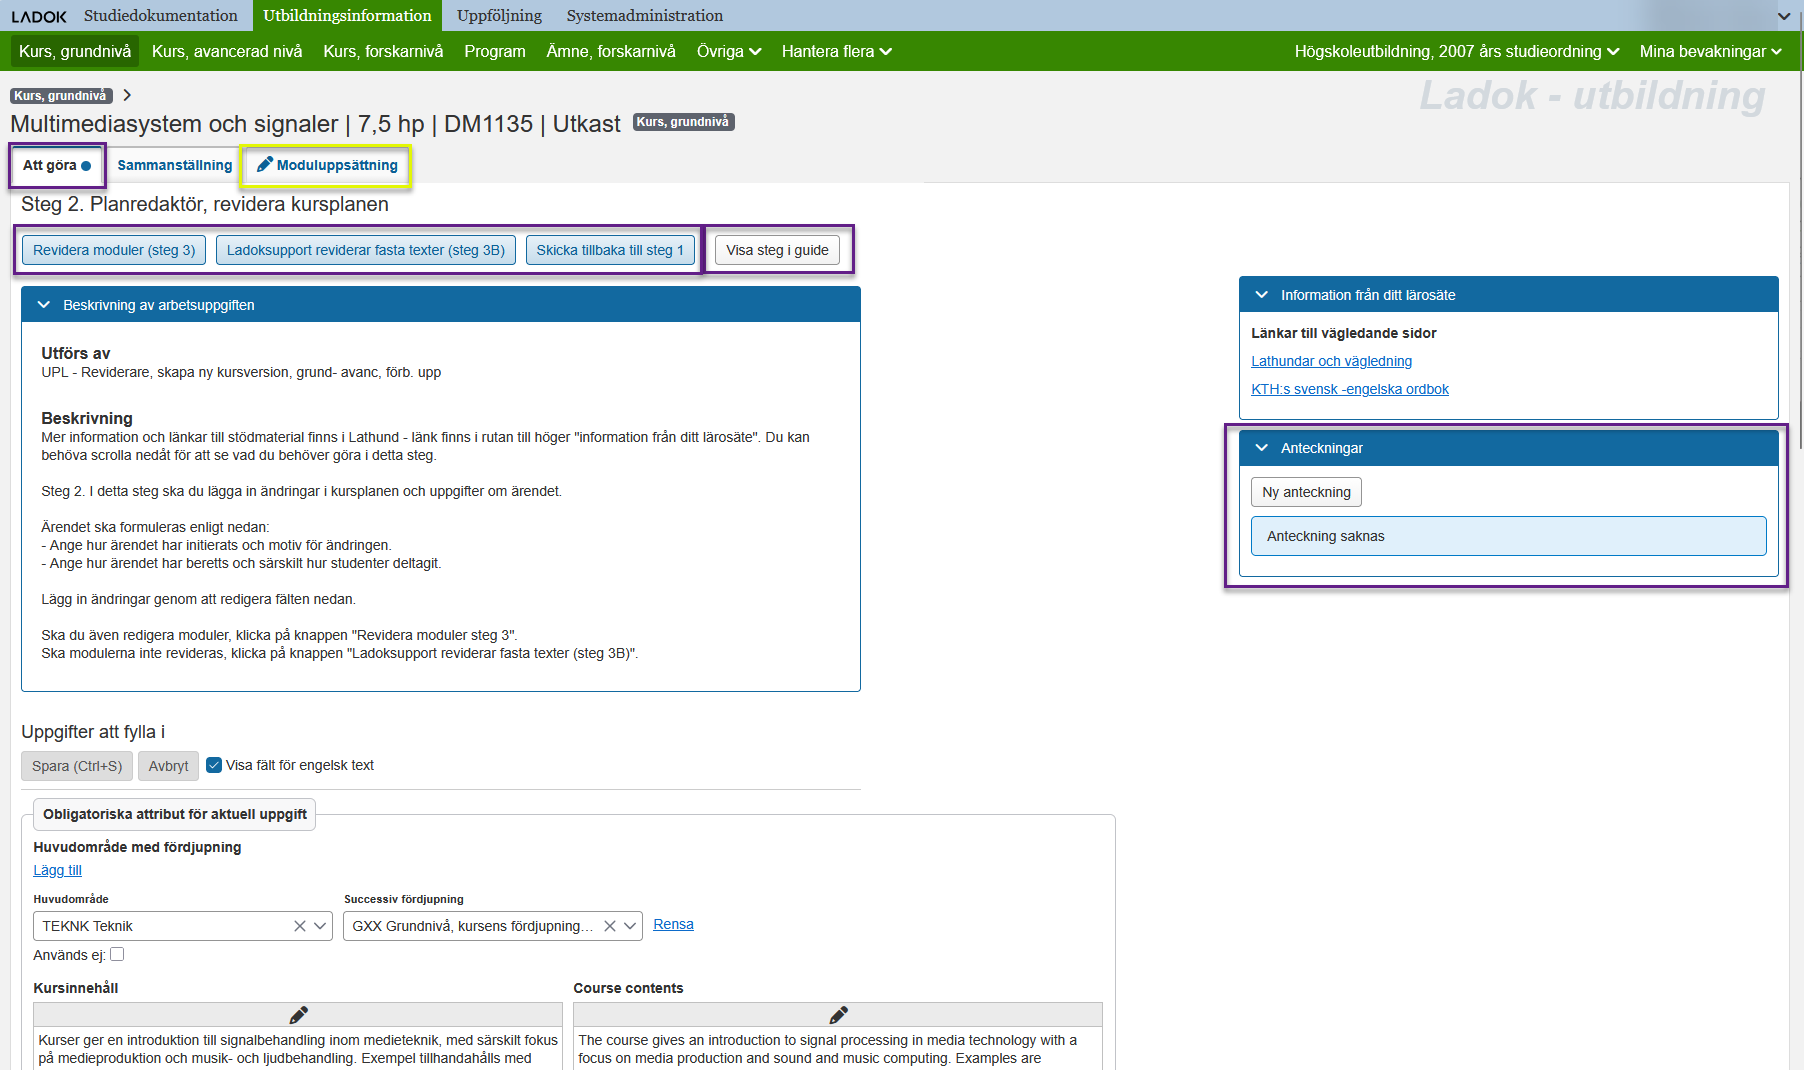Open the top-right user menu chevron
Screen dimensions: 1804x1070
point(1784,16)
